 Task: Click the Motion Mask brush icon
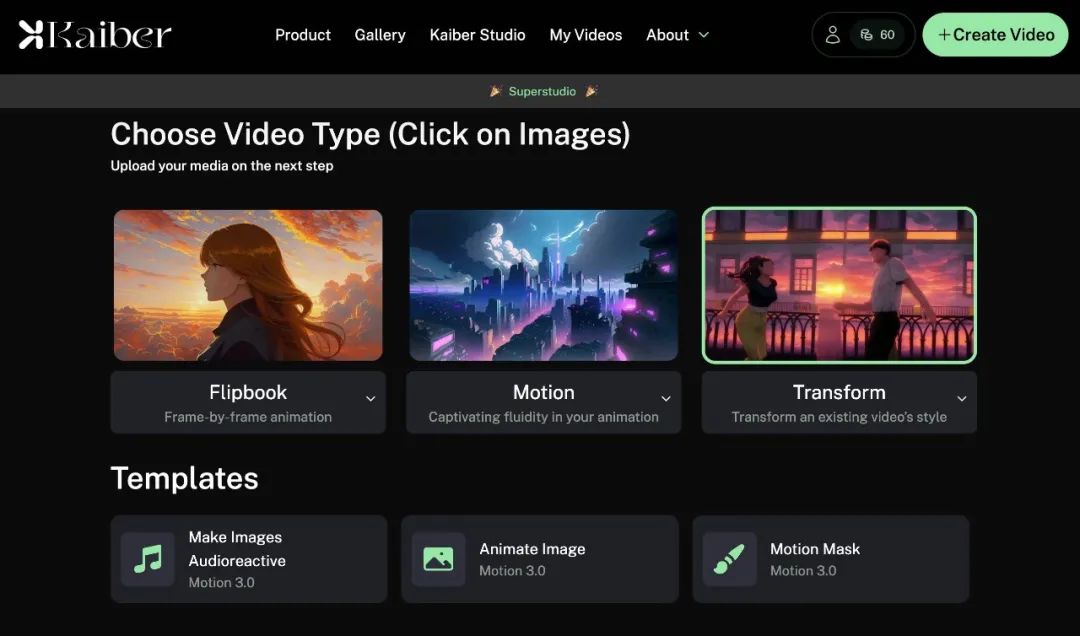pos(729,559)
